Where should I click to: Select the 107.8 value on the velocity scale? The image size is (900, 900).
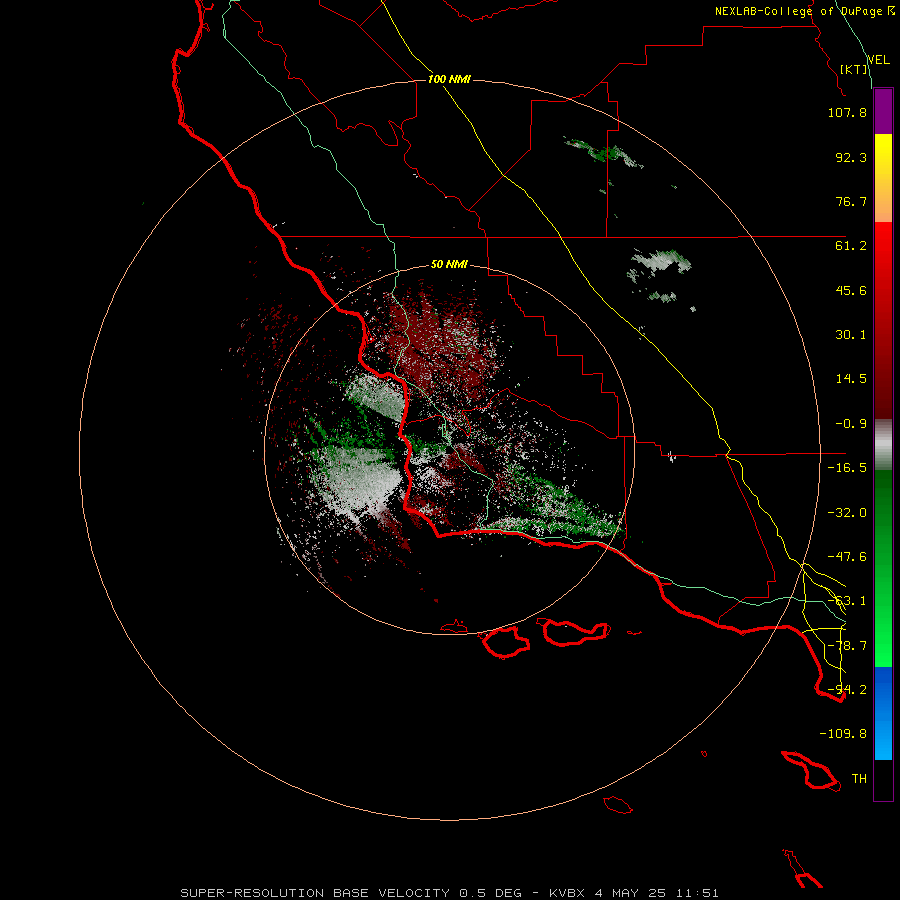pos(847,112)
